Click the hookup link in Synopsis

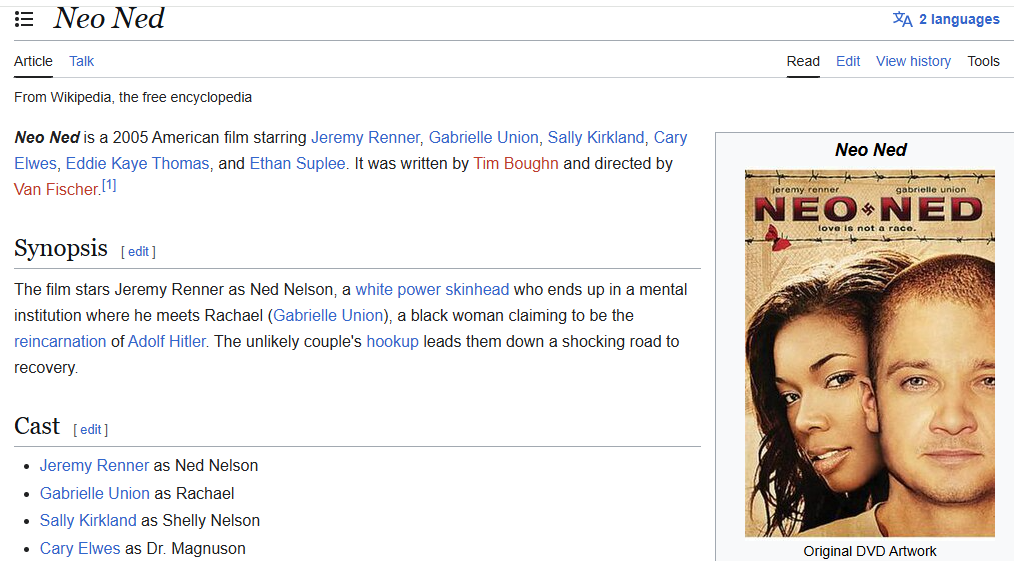coord(392,341)
